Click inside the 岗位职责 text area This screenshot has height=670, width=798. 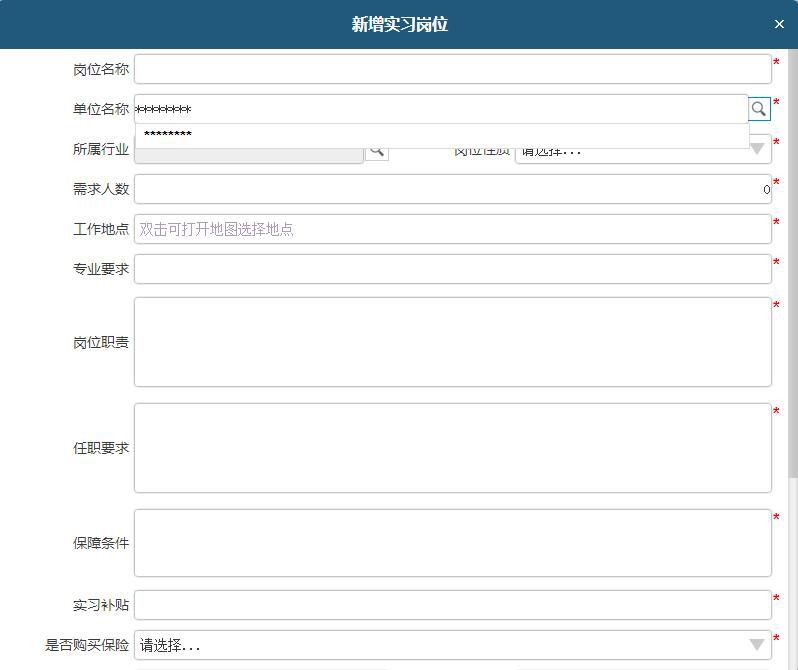[x=452, y=342]
